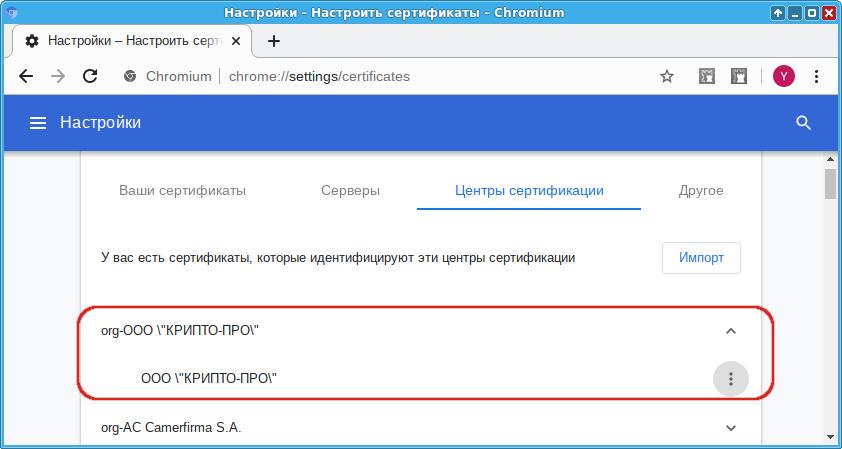The image size is (842, 449).
Task: Click the scrollbar up arrow
Action: pos(830,160)
